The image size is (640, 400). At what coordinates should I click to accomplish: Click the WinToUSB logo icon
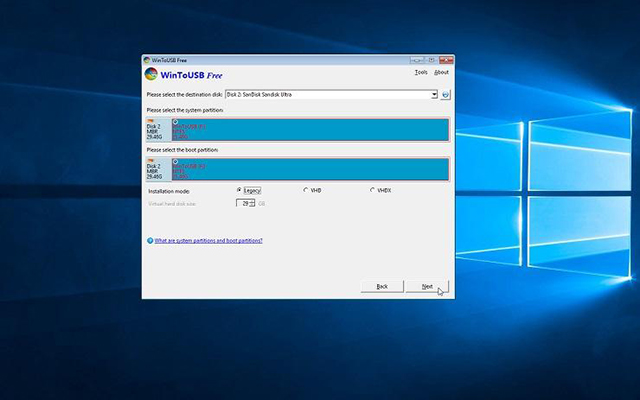coord(151,74)
